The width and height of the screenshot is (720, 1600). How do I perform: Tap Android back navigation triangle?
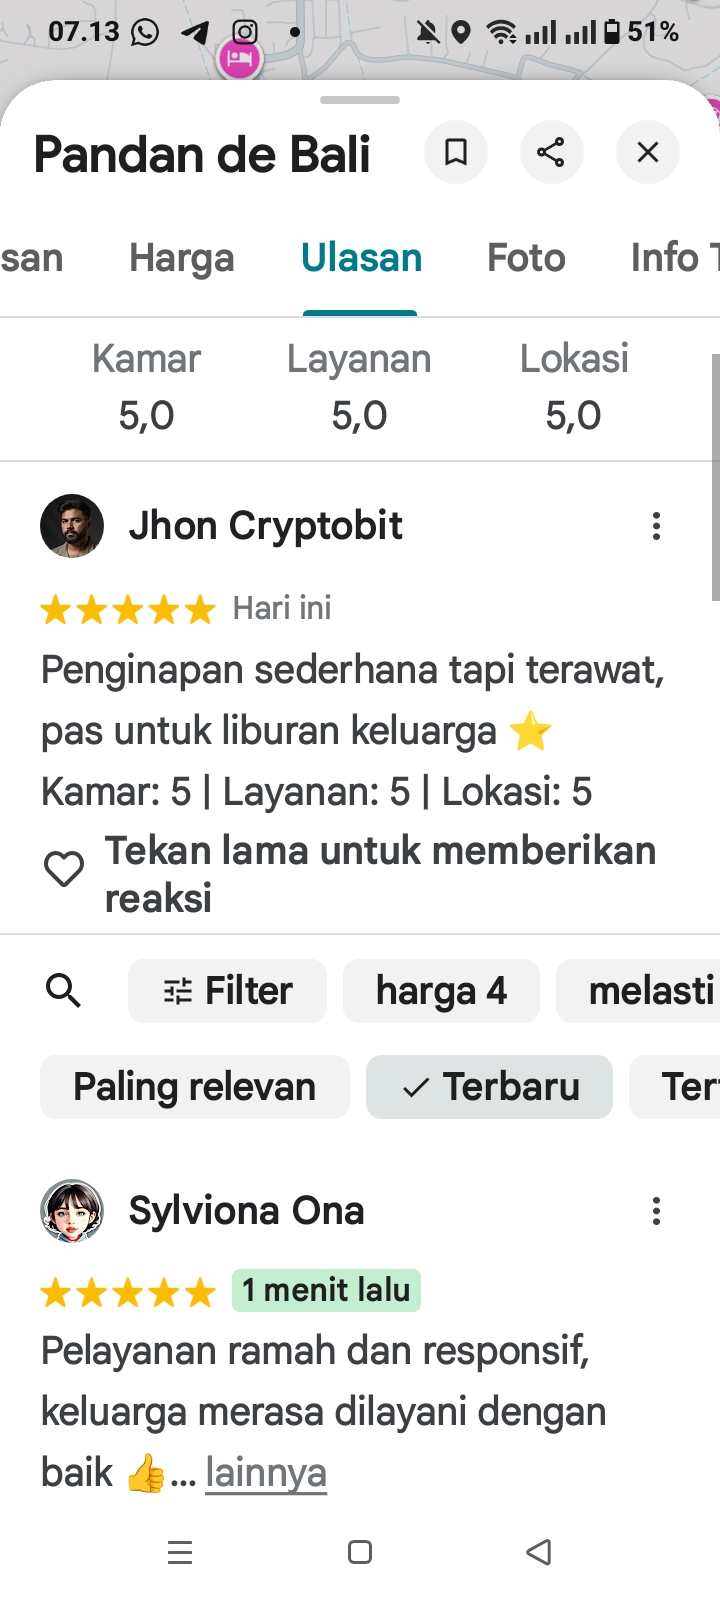539,1552
